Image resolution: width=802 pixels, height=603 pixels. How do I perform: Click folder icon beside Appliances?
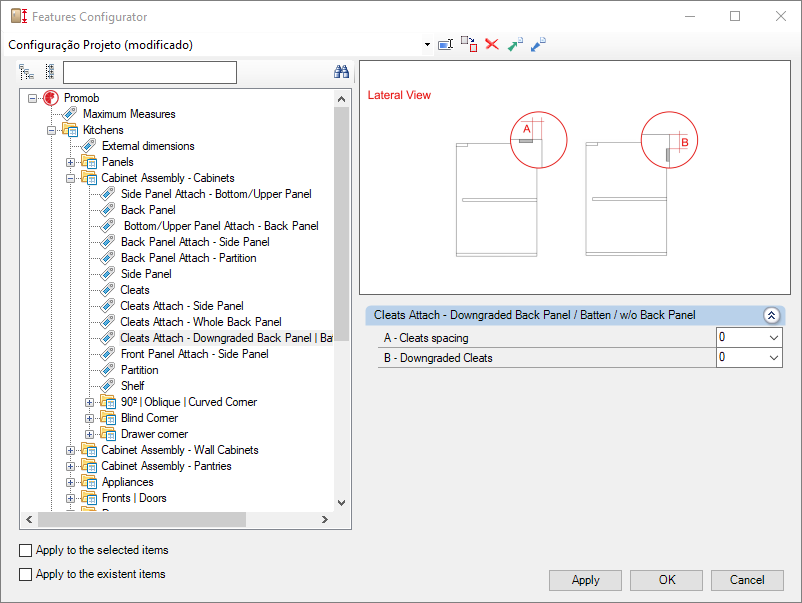89,482
